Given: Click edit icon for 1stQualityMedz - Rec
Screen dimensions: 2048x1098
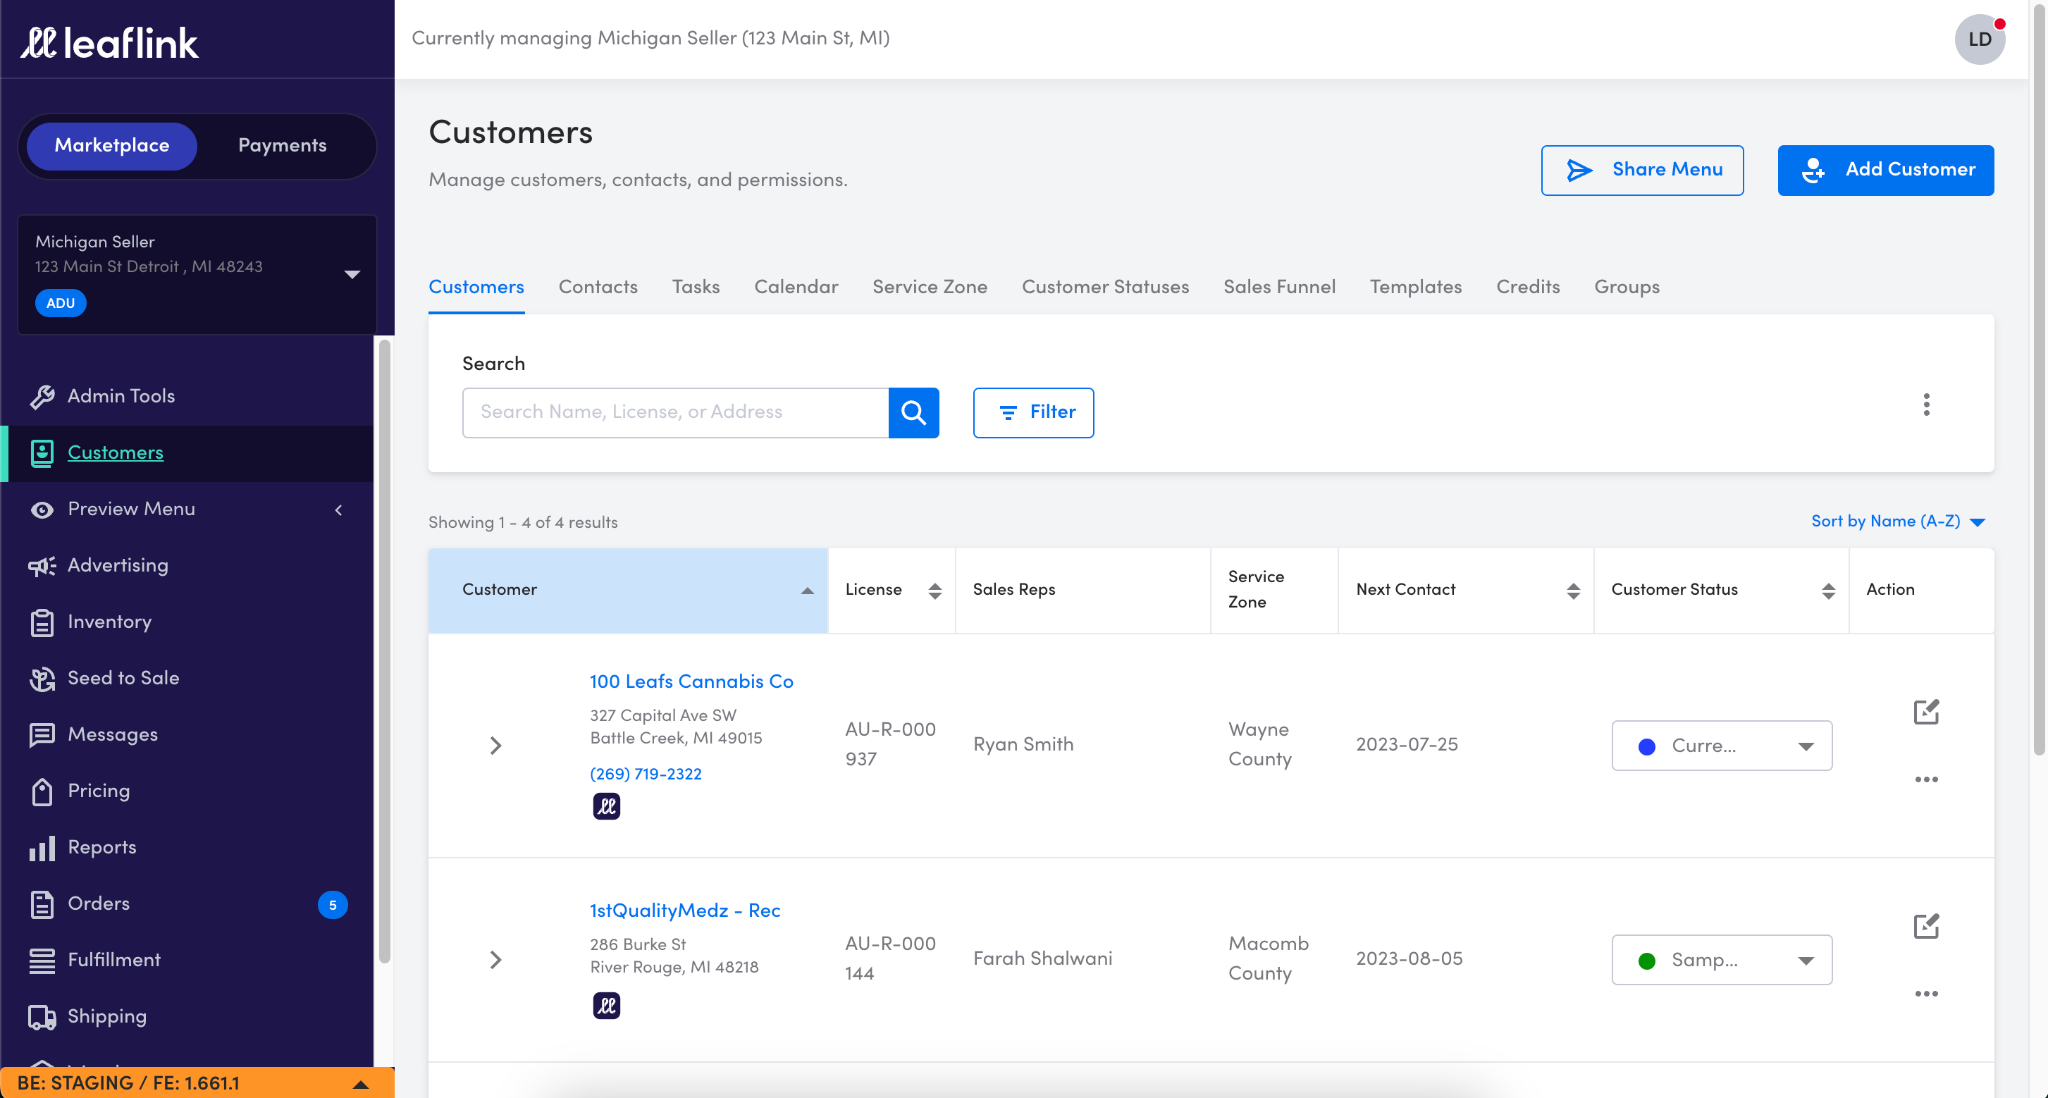Looking at the screenshot, I should click(x=1926, y=926).
